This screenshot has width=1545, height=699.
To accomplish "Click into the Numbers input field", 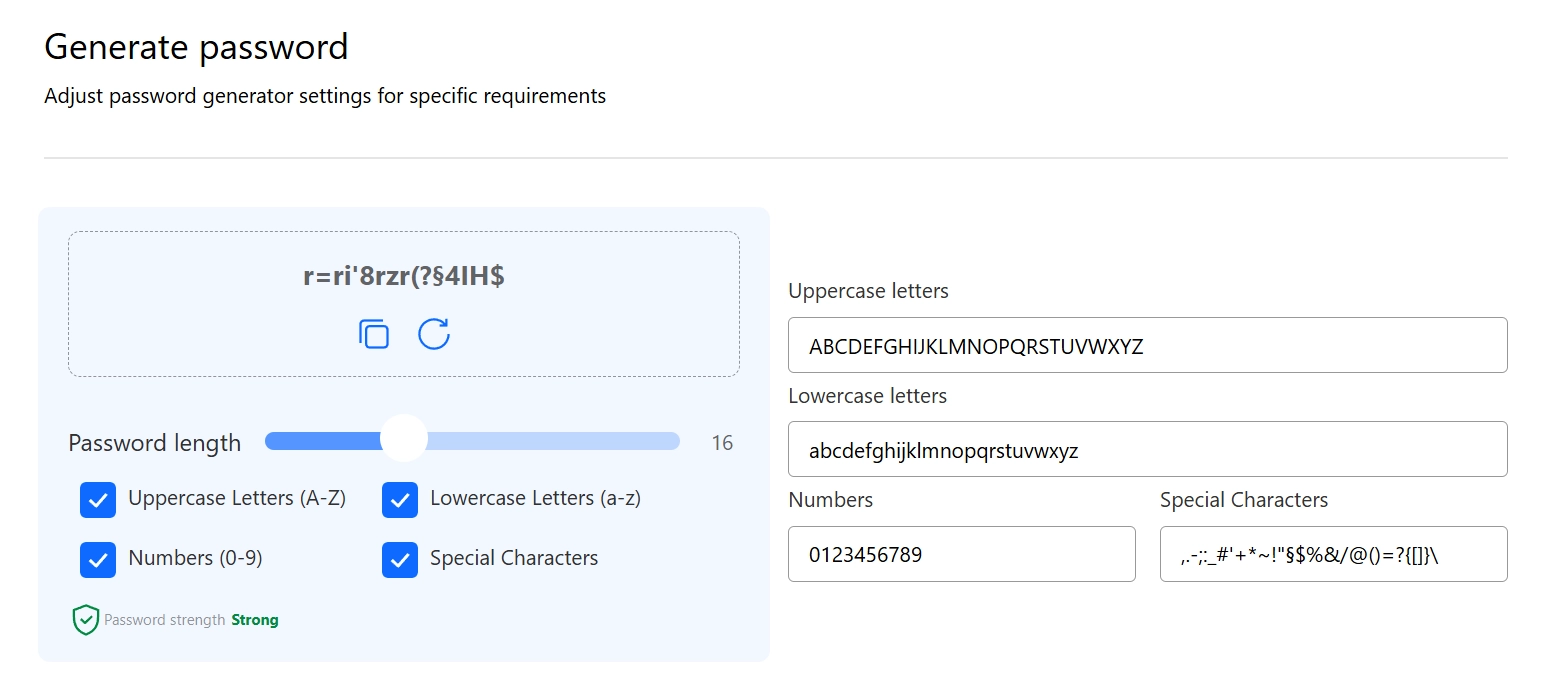I will [x=961, y=554].
